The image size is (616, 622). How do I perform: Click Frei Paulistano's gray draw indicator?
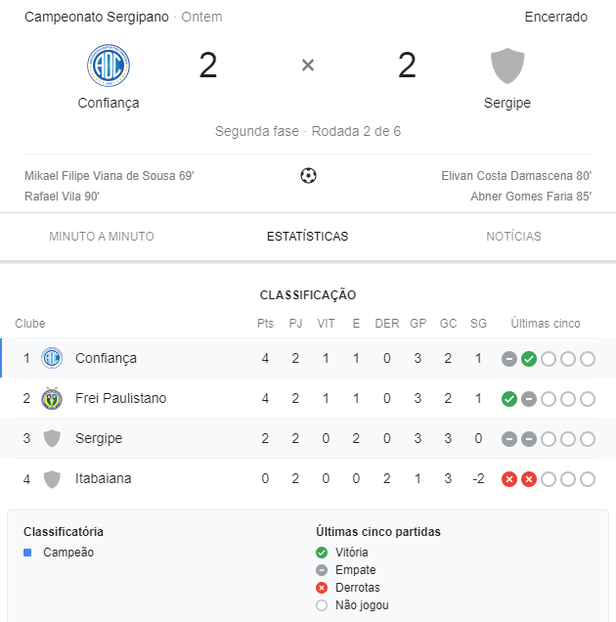coord(529,399)
